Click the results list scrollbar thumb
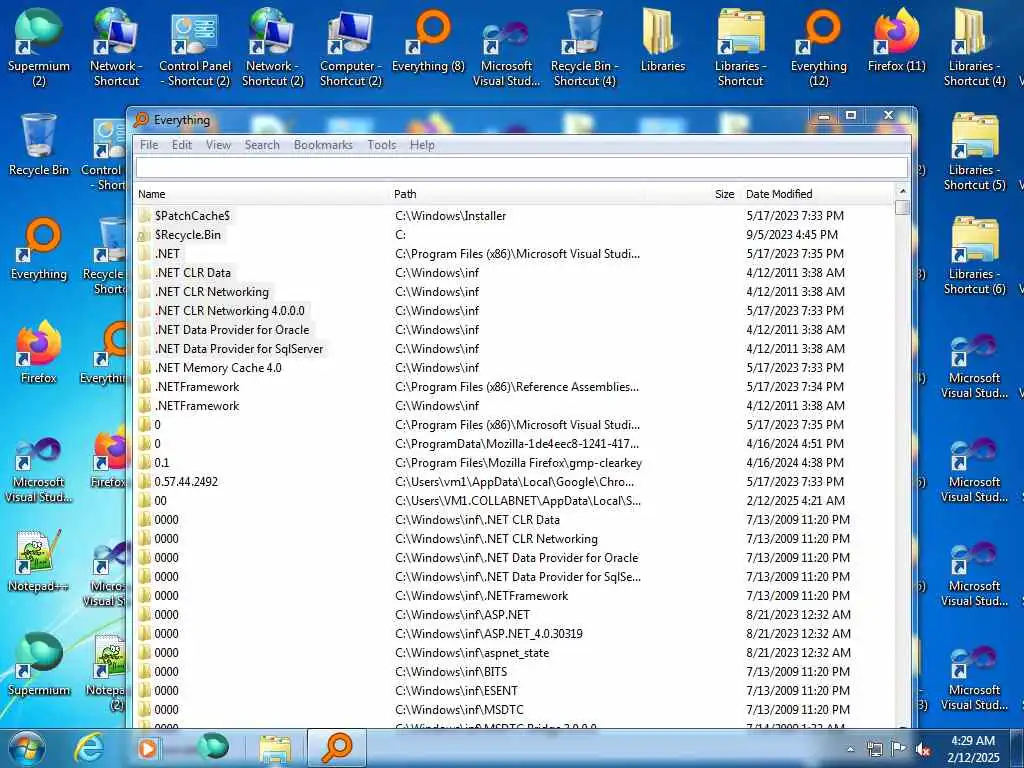Screen dimensions: 1024x768 tap(903, 207)
